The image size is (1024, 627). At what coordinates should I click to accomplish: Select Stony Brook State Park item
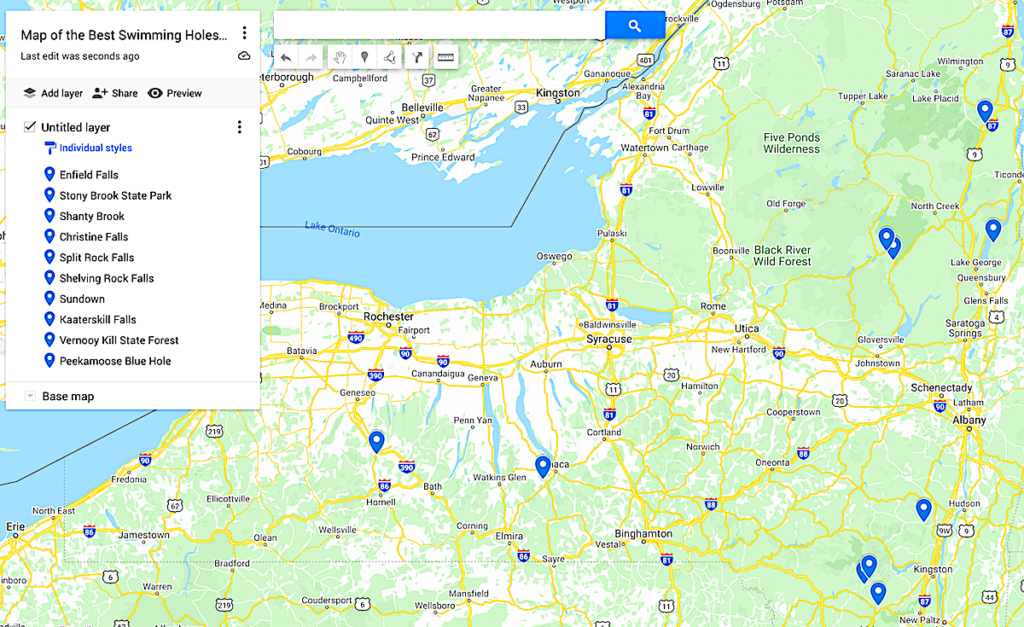[116, 195]
